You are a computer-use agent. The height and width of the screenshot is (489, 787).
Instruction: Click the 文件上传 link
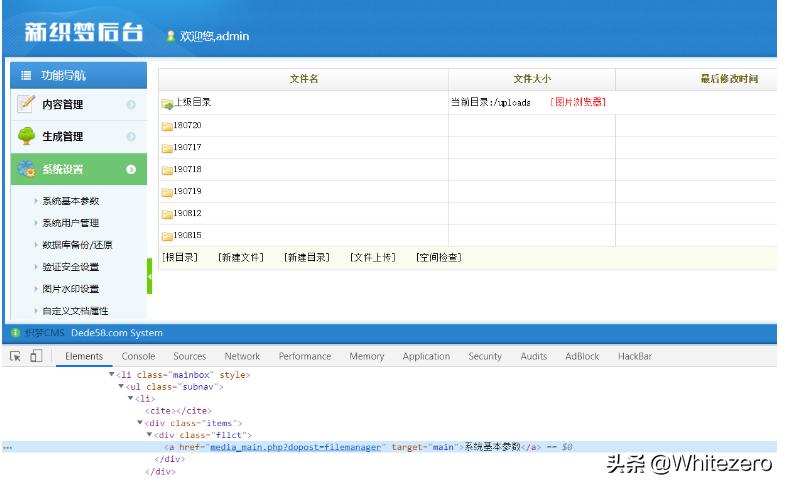tap(372, 257)
